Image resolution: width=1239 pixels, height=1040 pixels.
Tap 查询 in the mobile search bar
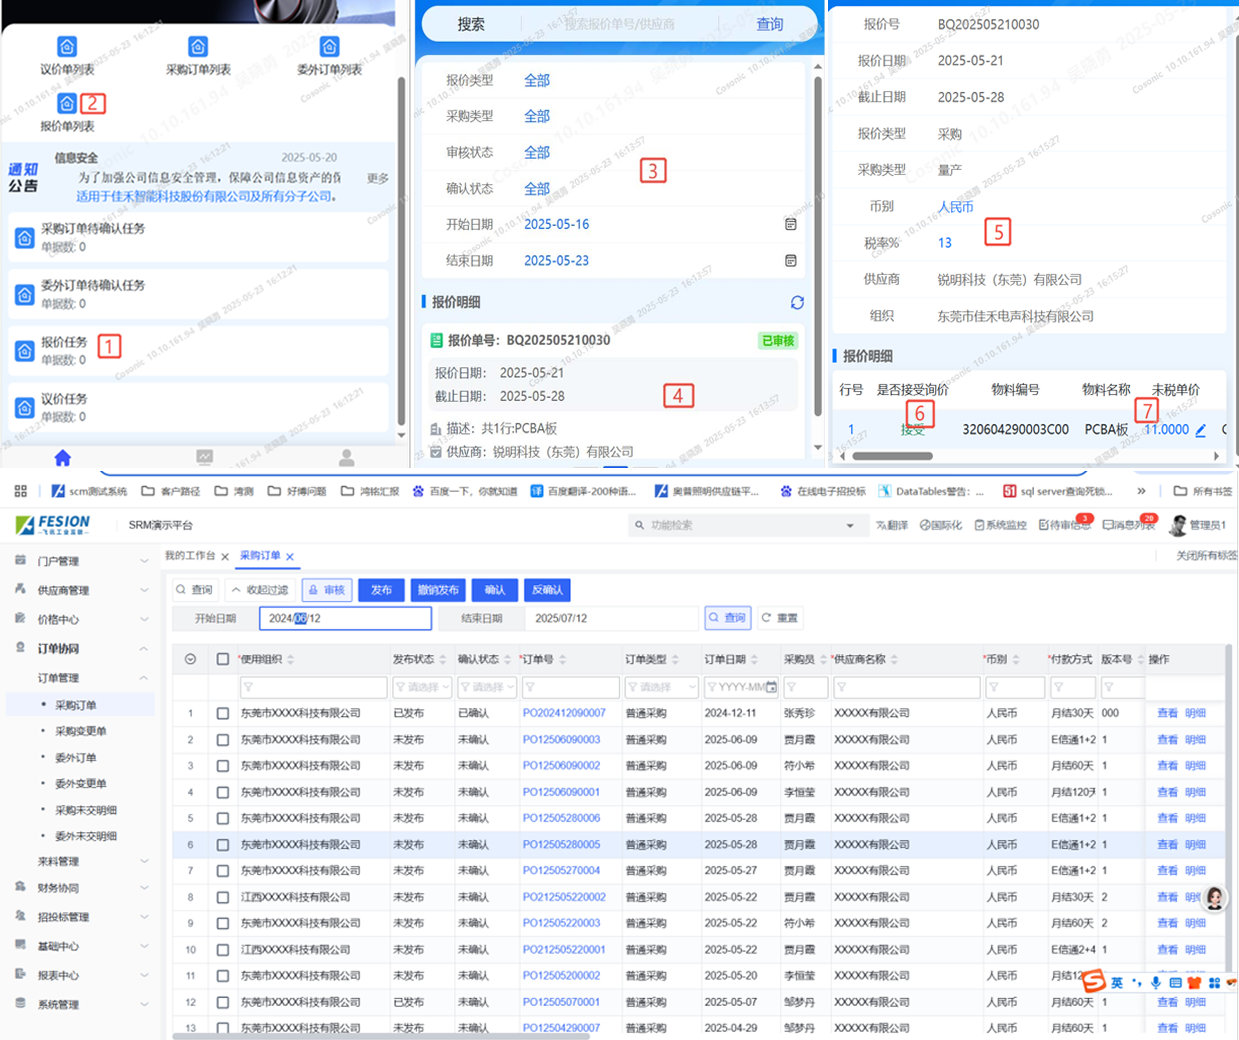click(x=769, y=24)
